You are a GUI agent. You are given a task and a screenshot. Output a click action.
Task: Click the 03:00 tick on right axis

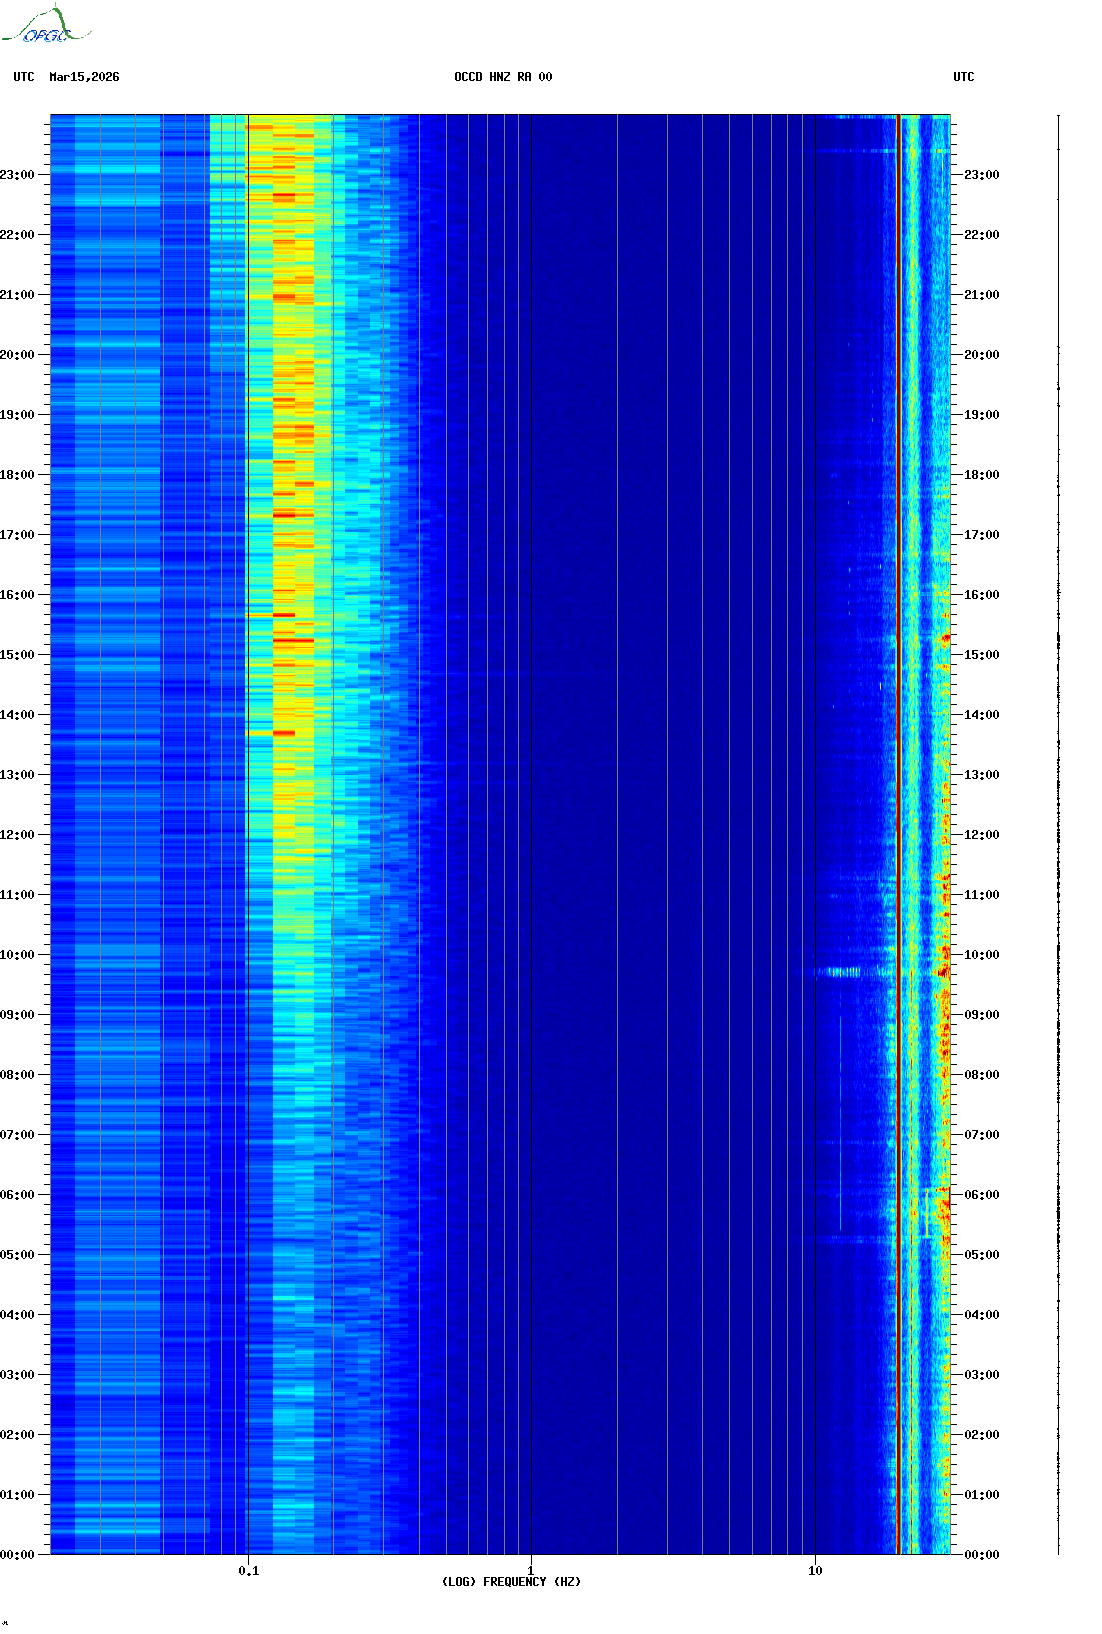(x=980, y=1375)
